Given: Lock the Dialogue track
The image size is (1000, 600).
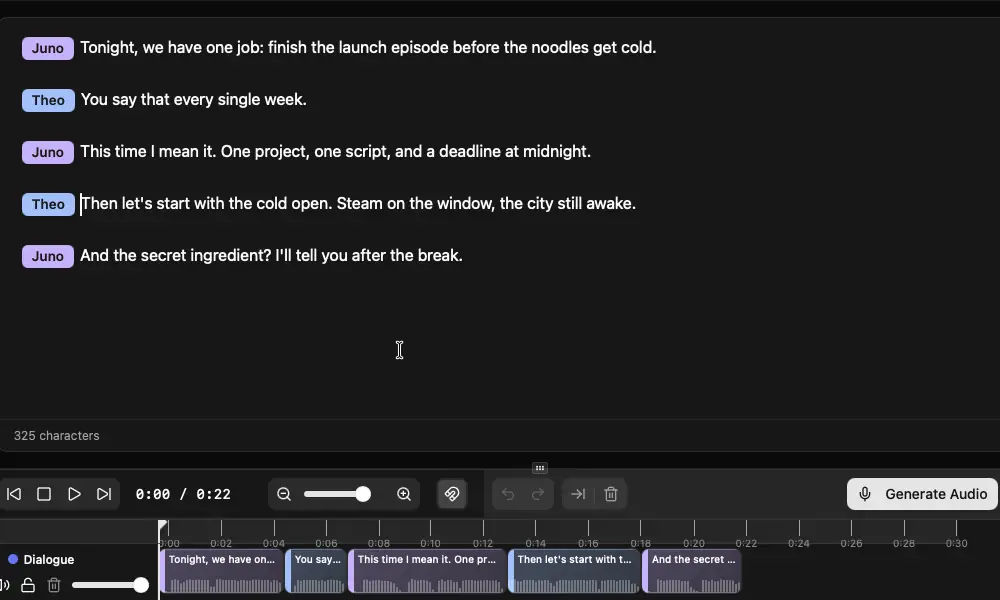Looking at the screenshot, I should (28, 585).
